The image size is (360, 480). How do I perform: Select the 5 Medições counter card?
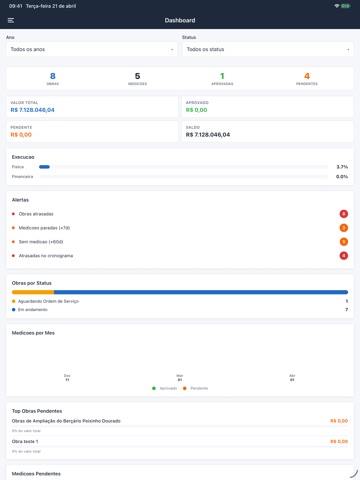point(137,79)
